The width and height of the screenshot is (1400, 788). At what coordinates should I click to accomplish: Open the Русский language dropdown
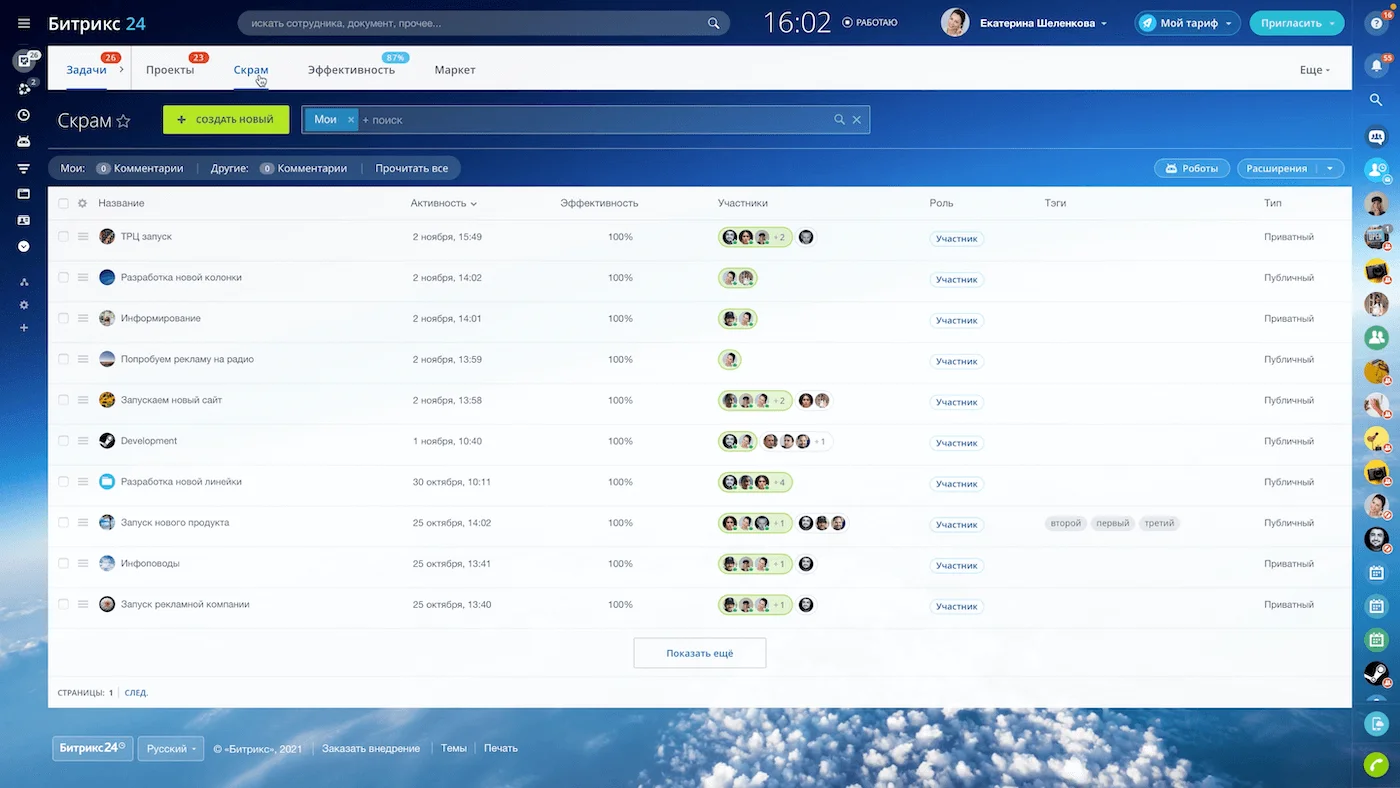[x=171, y=749]
